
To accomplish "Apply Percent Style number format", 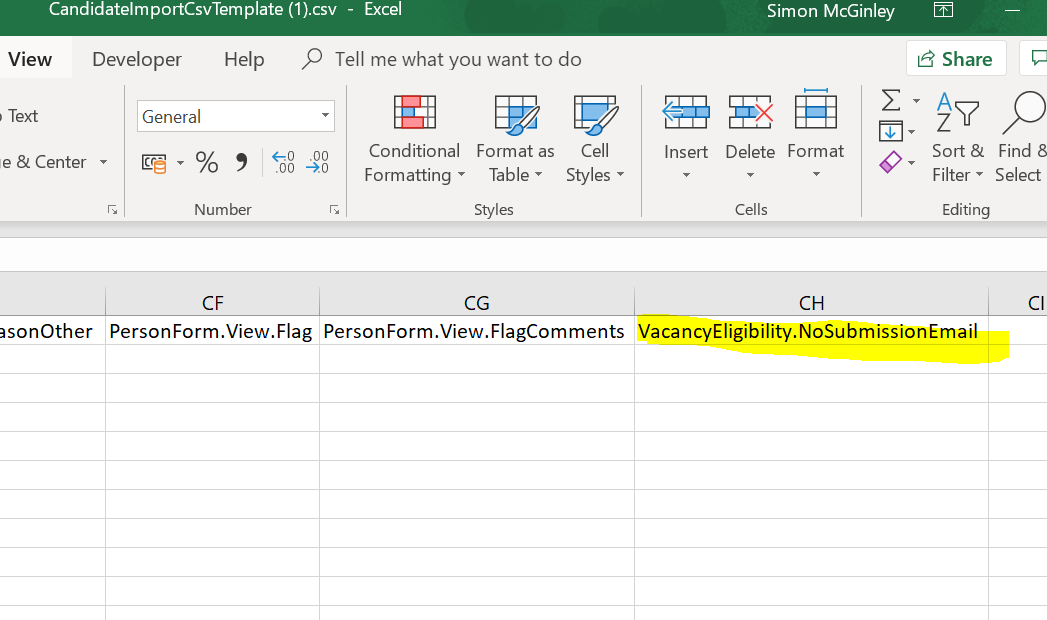I will 207,163.
